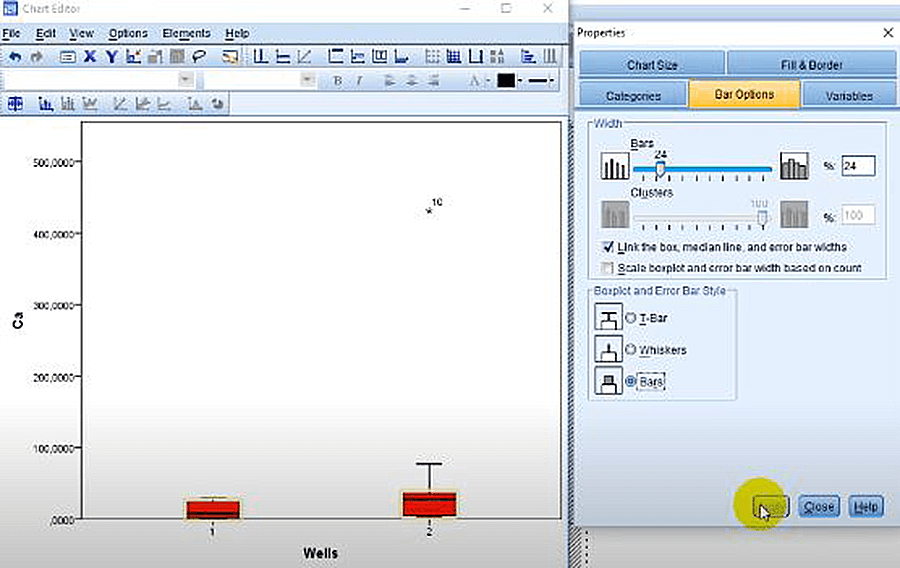Click the Close button in Properties
The width and height of the screenshot is (900, 568).
[x=818, y=507]
